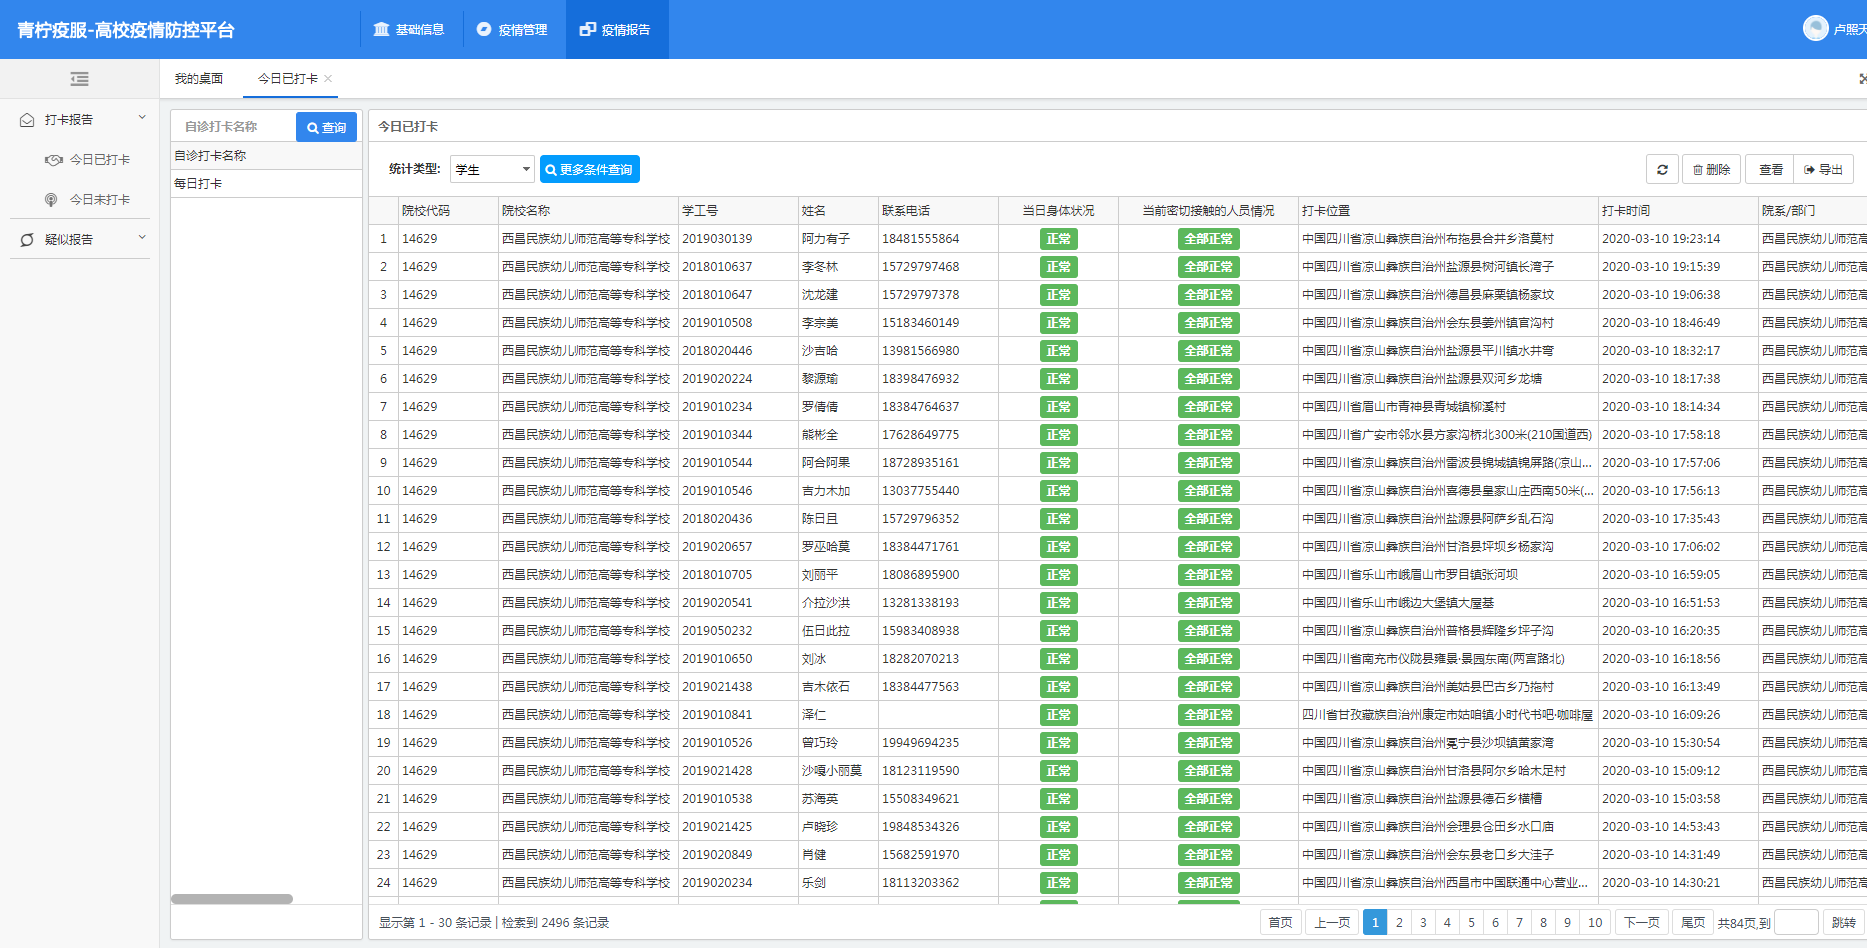Select 每日打卡 in the left list
This screenshot has height=948, width=1867.
point(199,184)
